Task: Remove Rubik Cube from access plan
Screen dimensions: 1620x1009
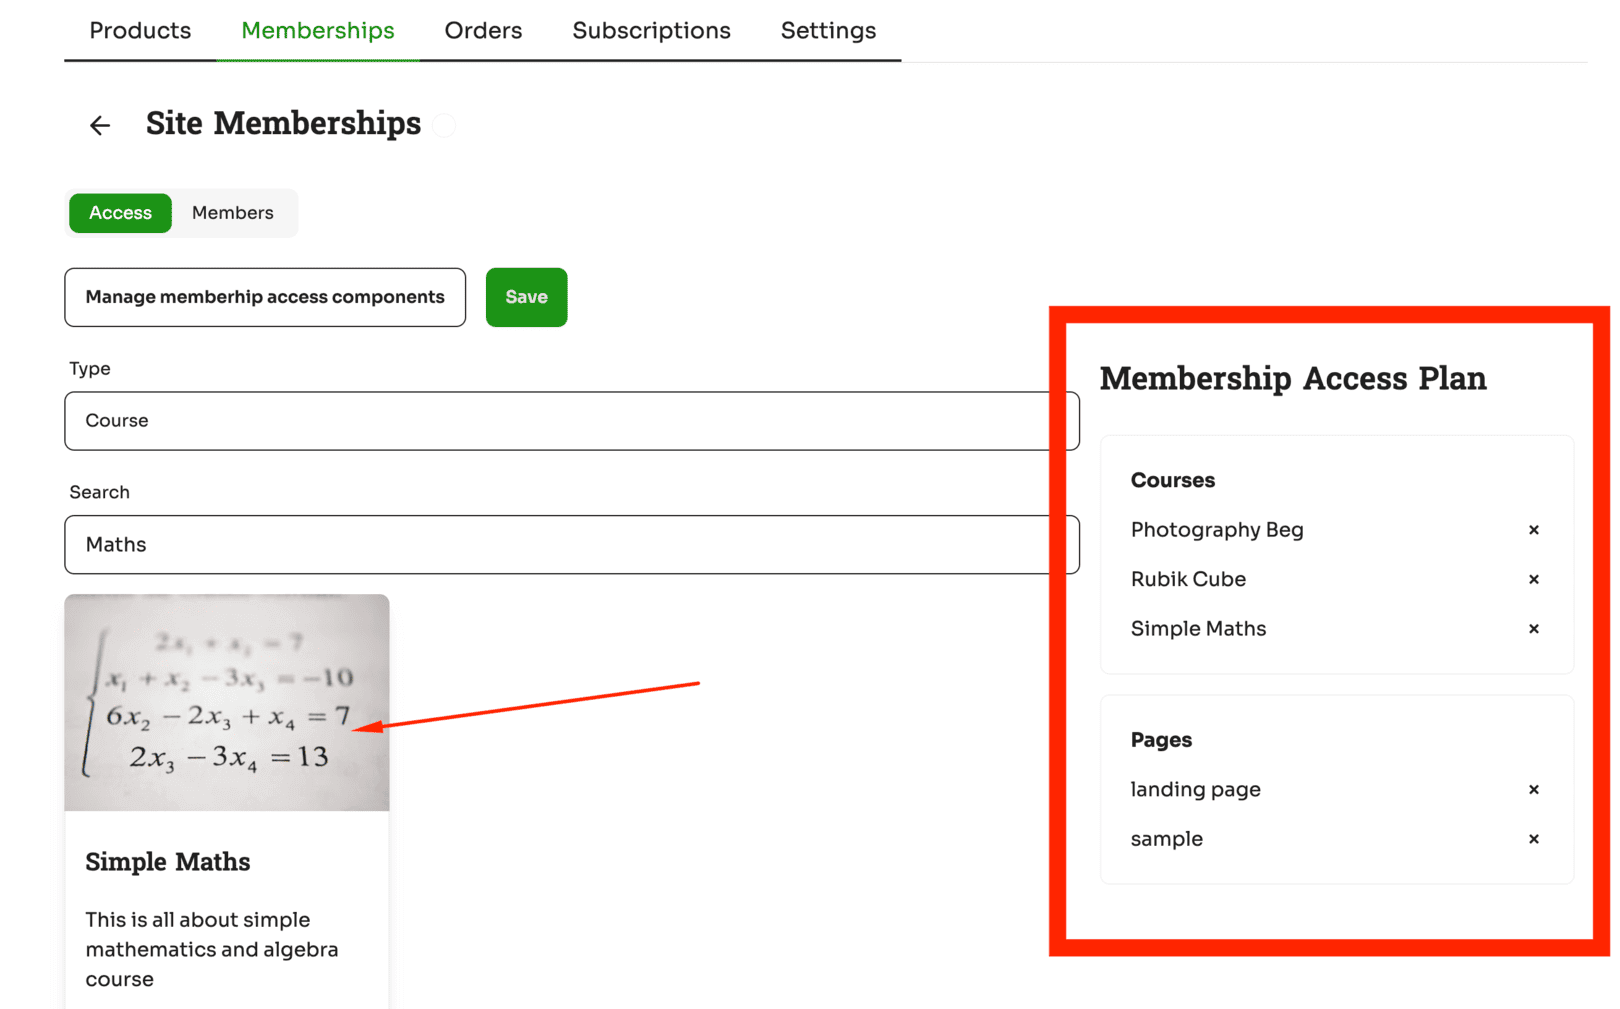Action: click(x=1533, y=579)
